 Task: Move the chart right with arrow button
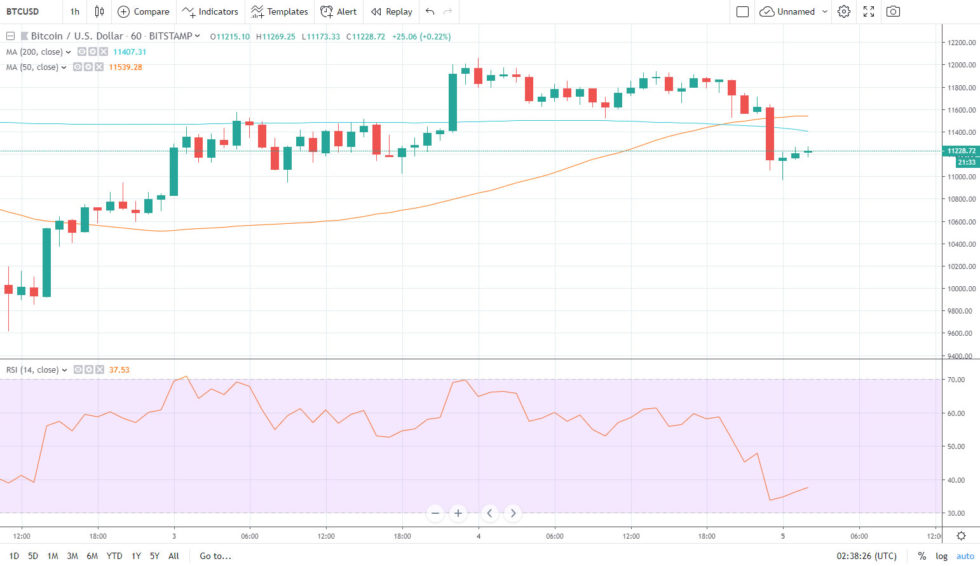513,513
